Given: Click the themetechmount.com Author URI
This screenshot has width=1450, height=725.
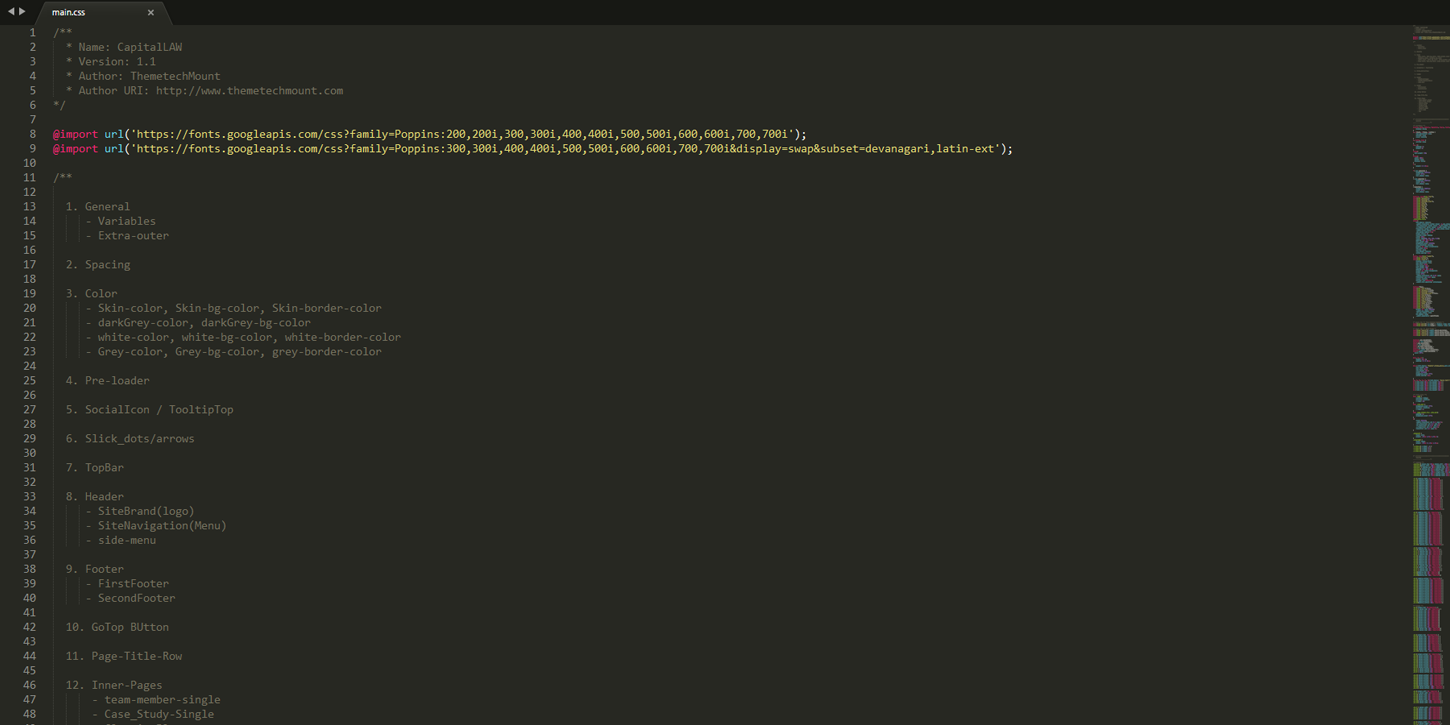Looking at the screenshot, I should click(249, 90).
